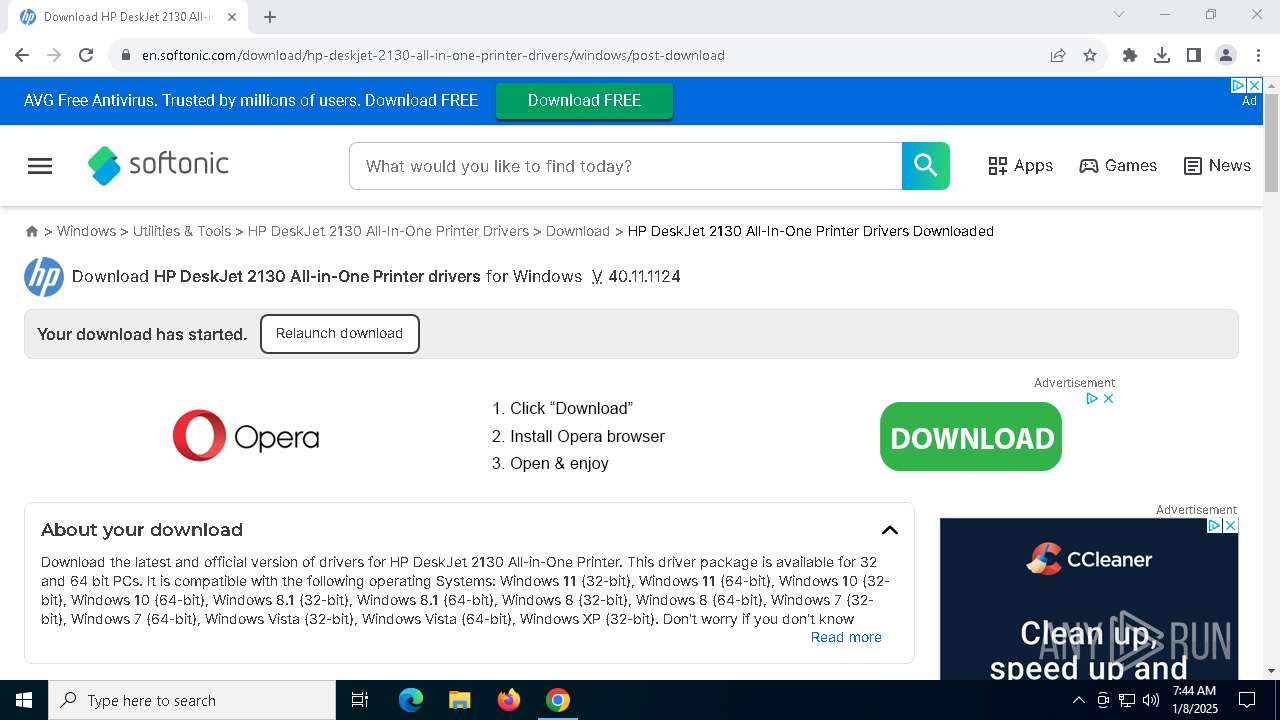
Task: Open the Games section
Action: tap(1118, 166)
